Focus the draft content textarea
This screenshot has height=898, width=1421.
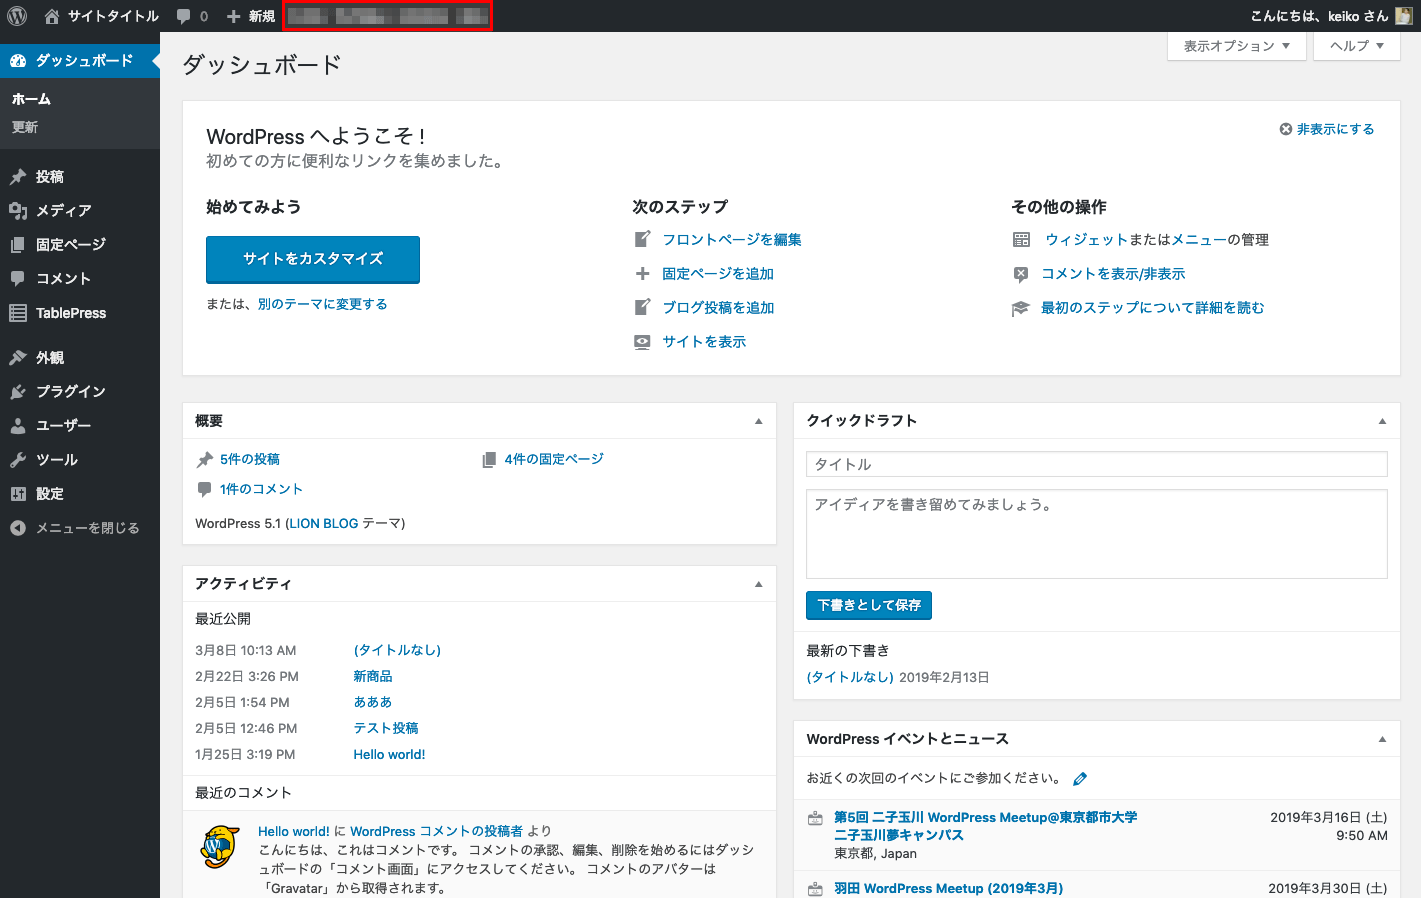(1097, 534)
